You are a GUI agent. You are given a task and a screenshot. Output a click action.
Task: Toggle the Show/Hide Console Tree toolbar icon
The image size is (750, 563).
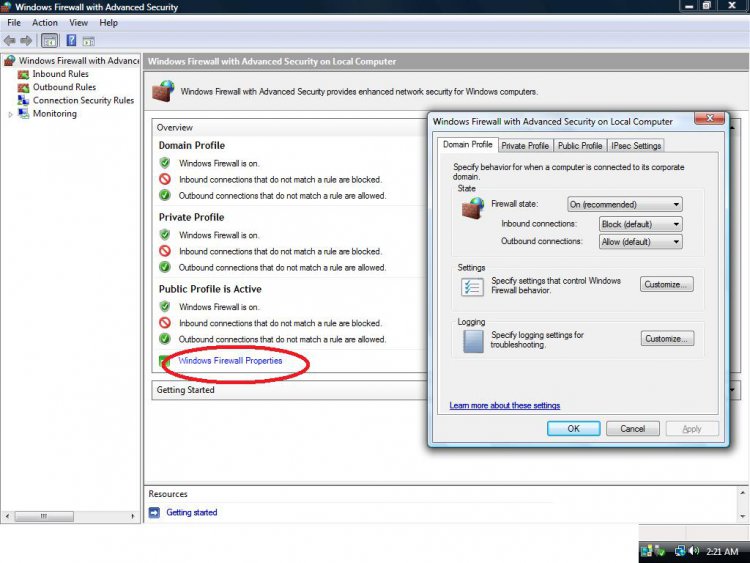tap(50, 41)
